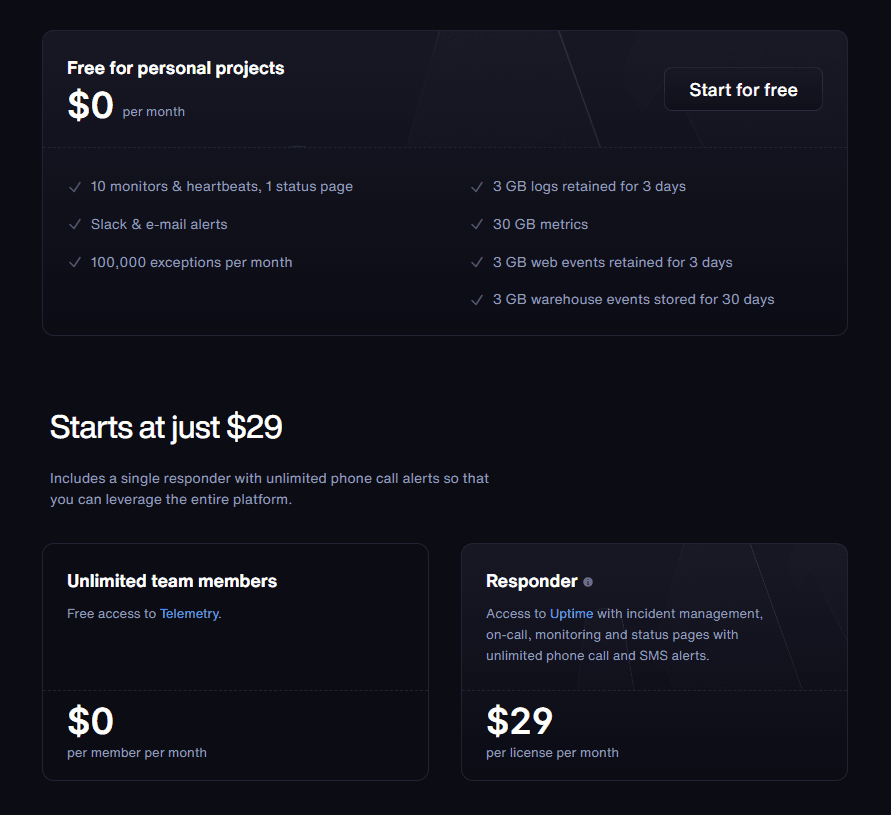Follow the Uptime link in Responder card

point(571,614)
